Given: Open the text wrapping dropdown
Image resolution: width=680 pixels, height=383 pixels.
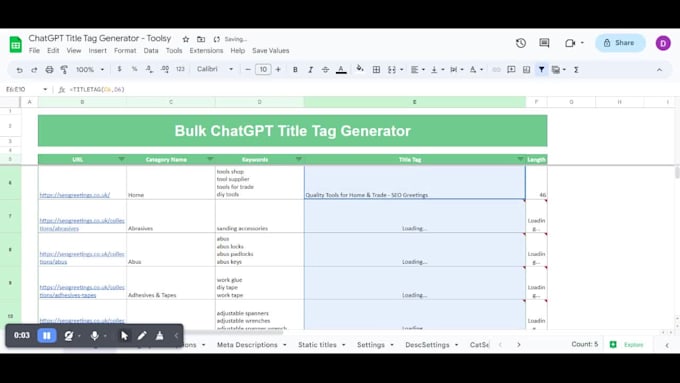Looking at the screenshot, I should pos(456,69).
